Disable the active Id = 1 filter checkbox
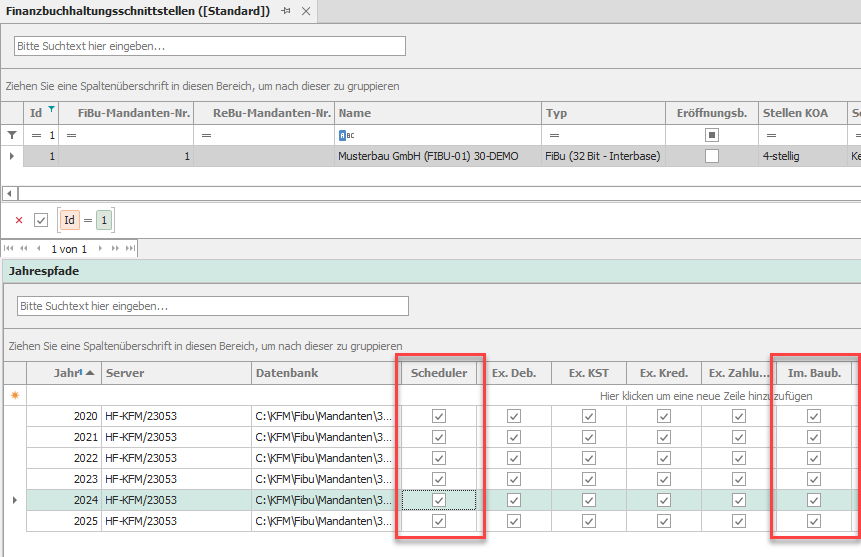 [x=41, y=220]
